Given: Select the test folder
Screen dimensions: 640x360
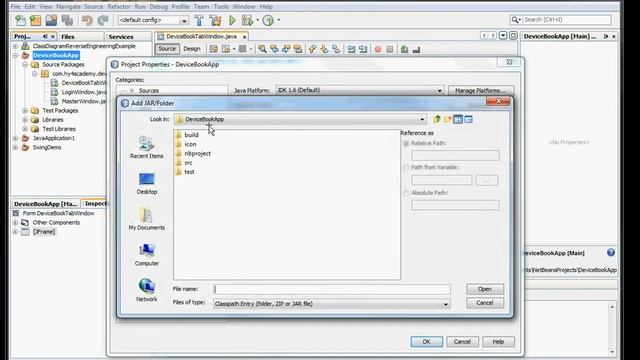Looking at the screenshot, I should tap(184, 172).
